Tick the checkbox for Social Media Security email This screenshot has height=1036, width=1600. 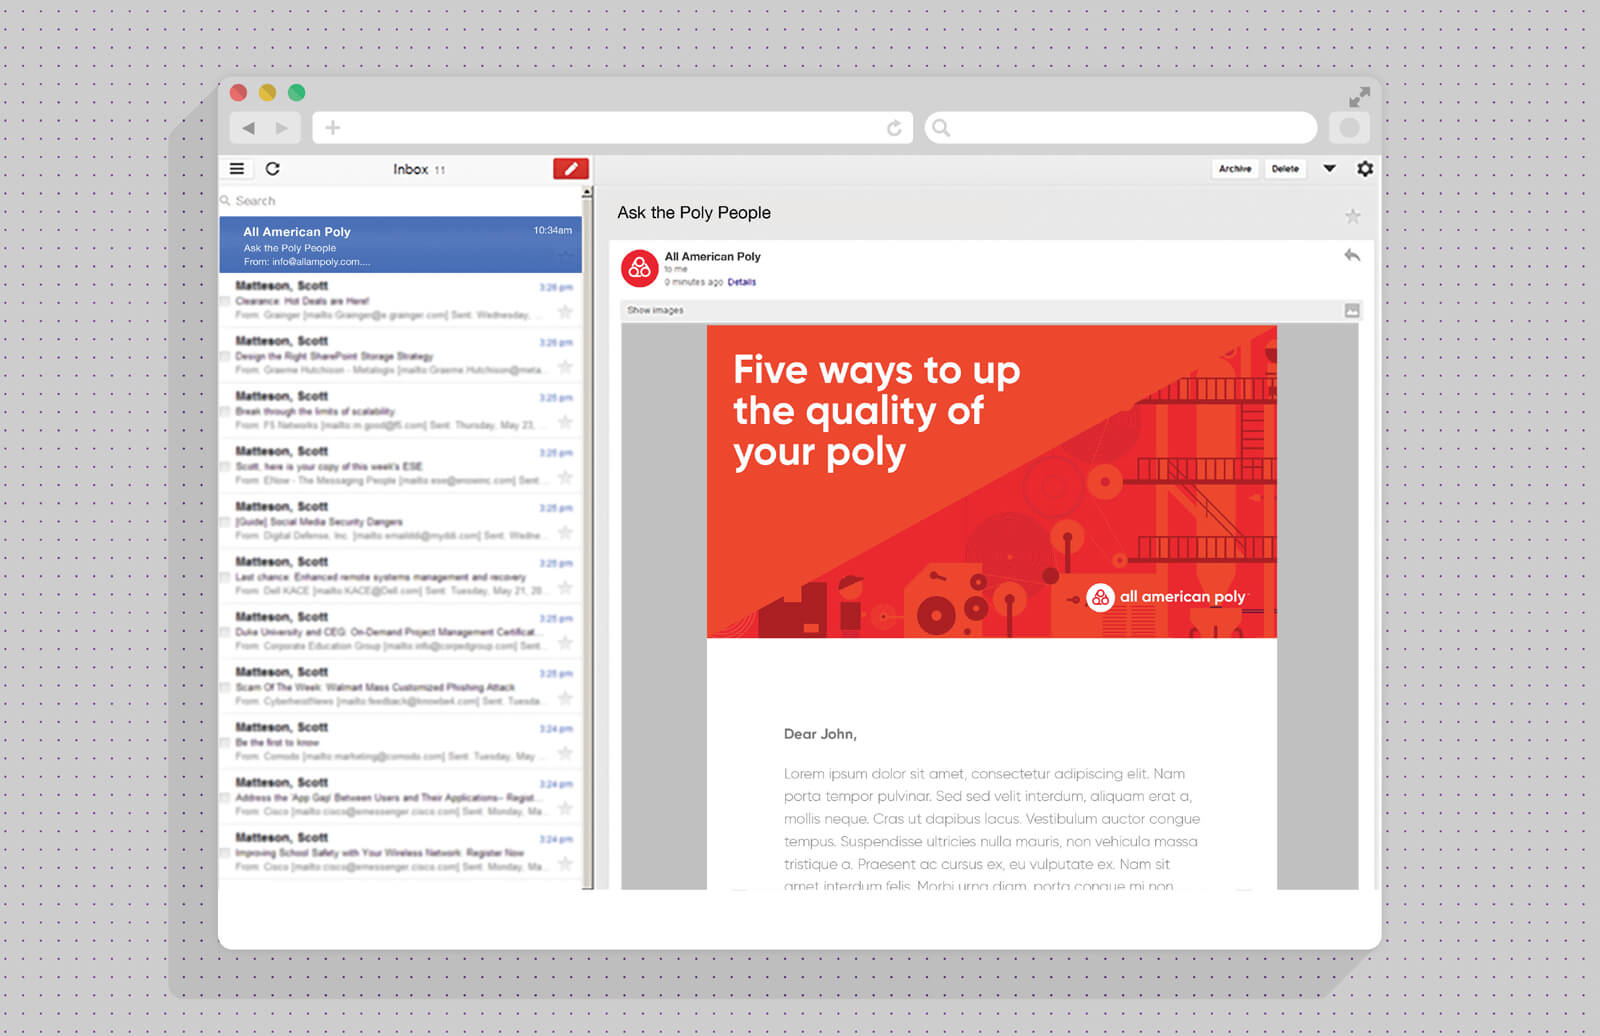pos(226,521)
